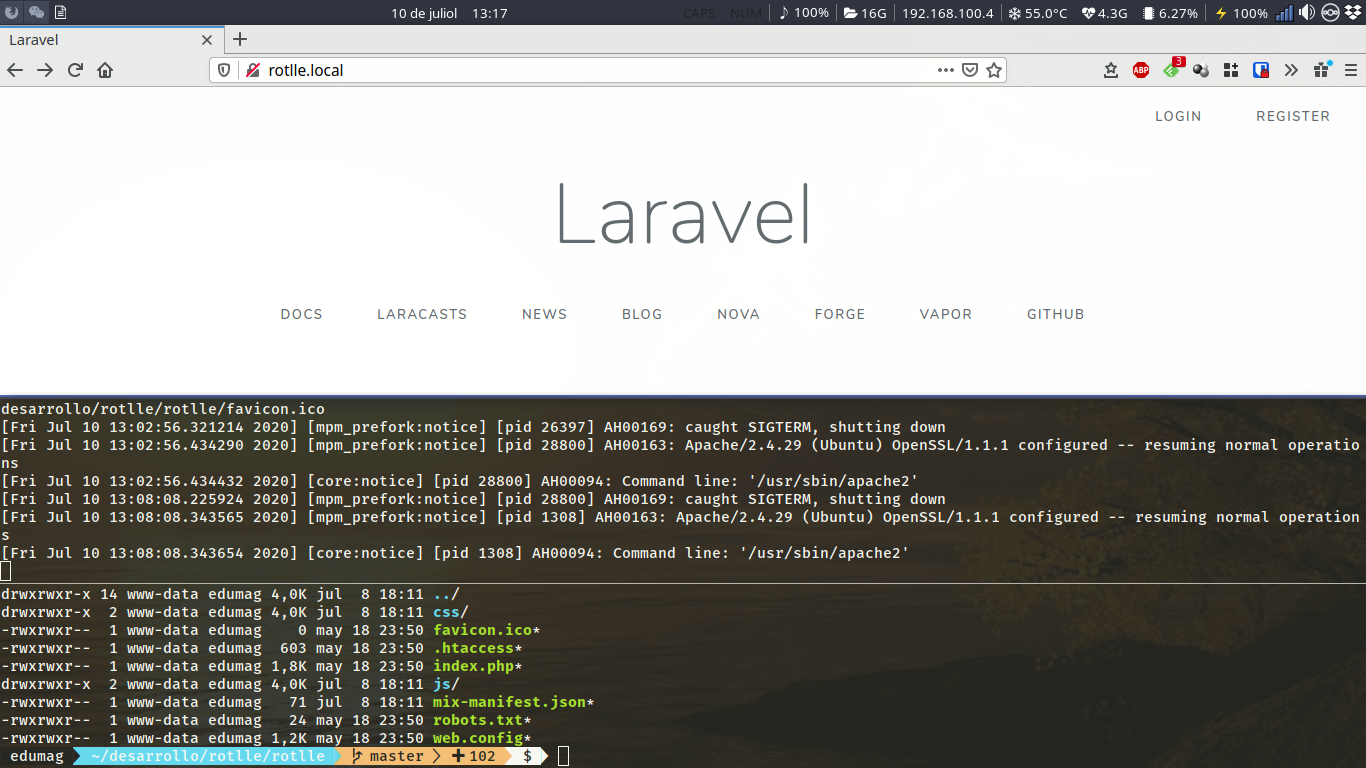The width and height of the screenshot is (1366, 768).
Task: Open the BLOG link
Action: 642,314
